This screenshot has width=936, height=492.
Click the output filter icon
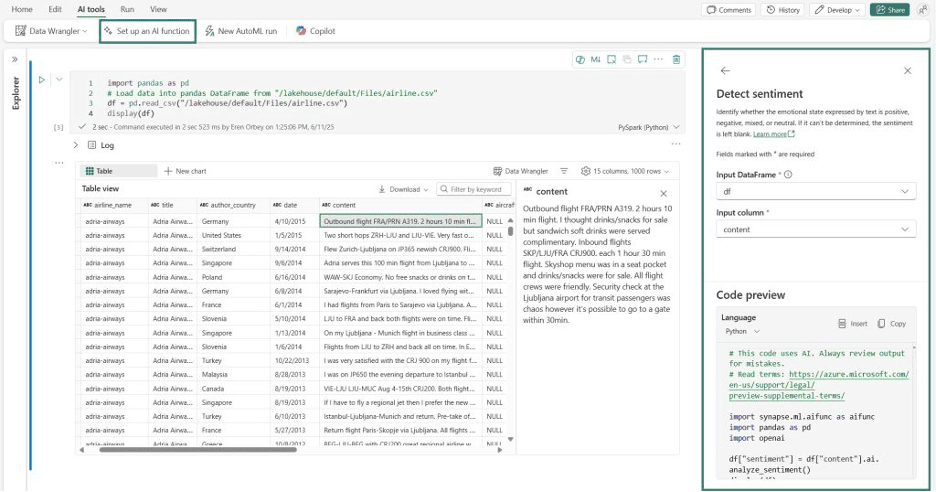[564, 171]
